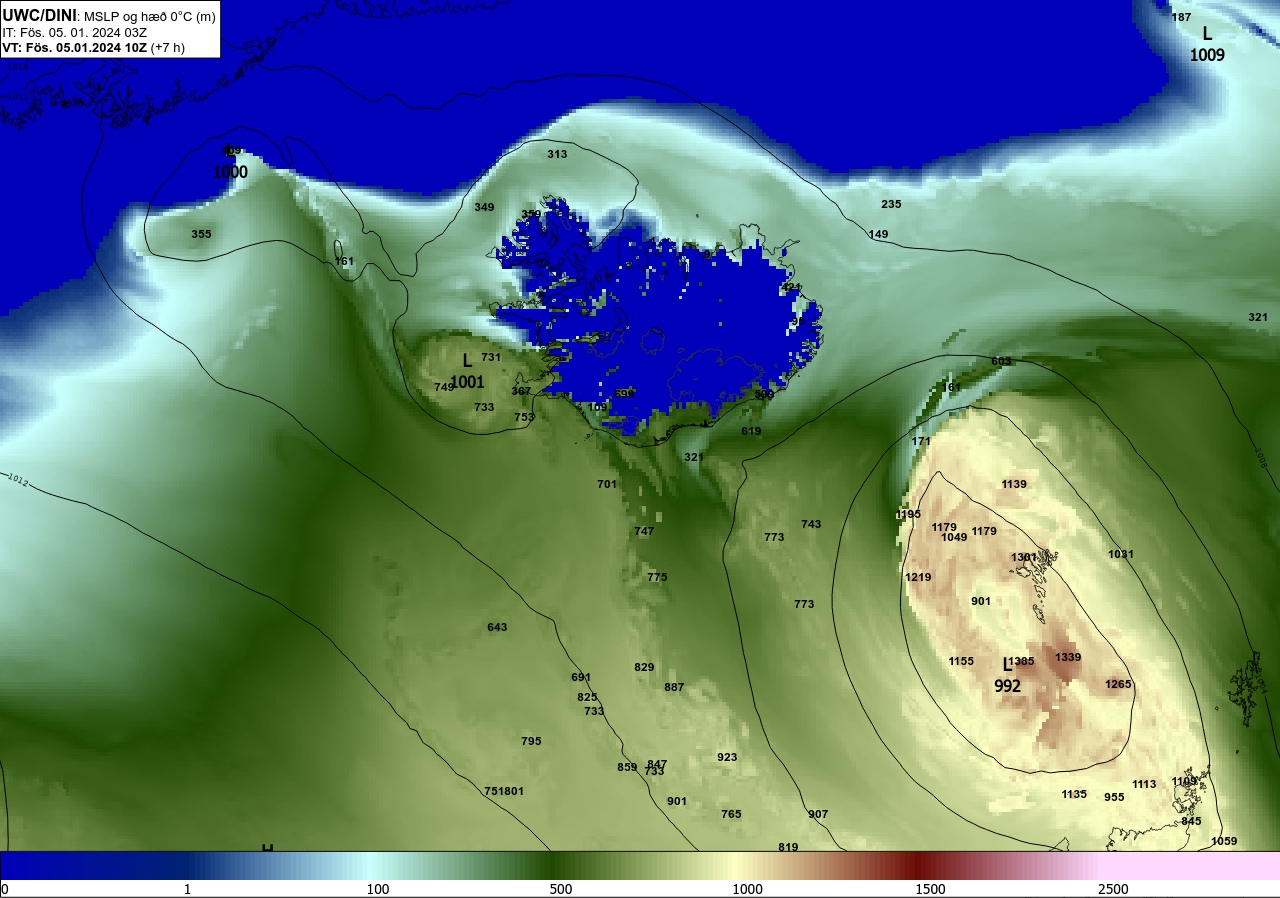This screenshot has width=1280, height=898.
Task: Click the height value 887
Action: point(674,687)
